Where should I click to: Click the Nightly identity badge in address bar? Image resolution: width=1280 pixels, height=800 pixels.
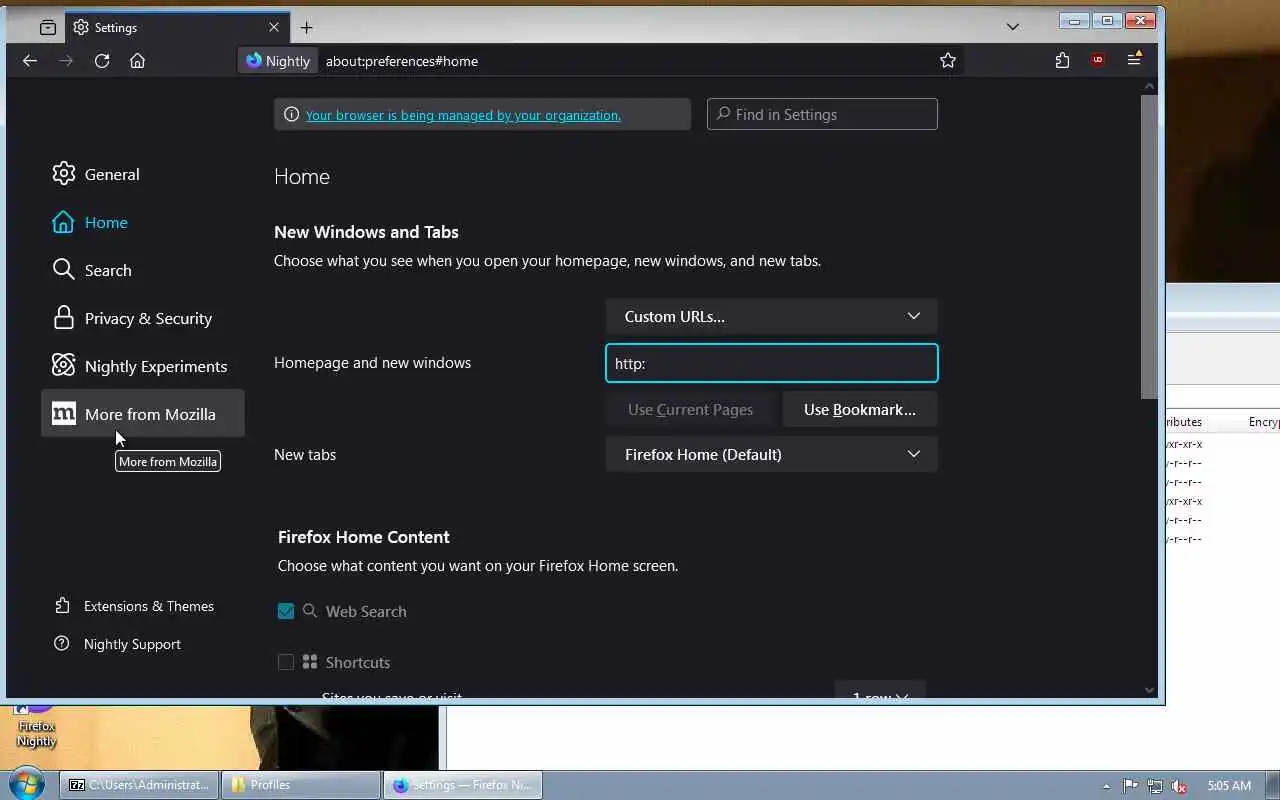tap(278, 61)
